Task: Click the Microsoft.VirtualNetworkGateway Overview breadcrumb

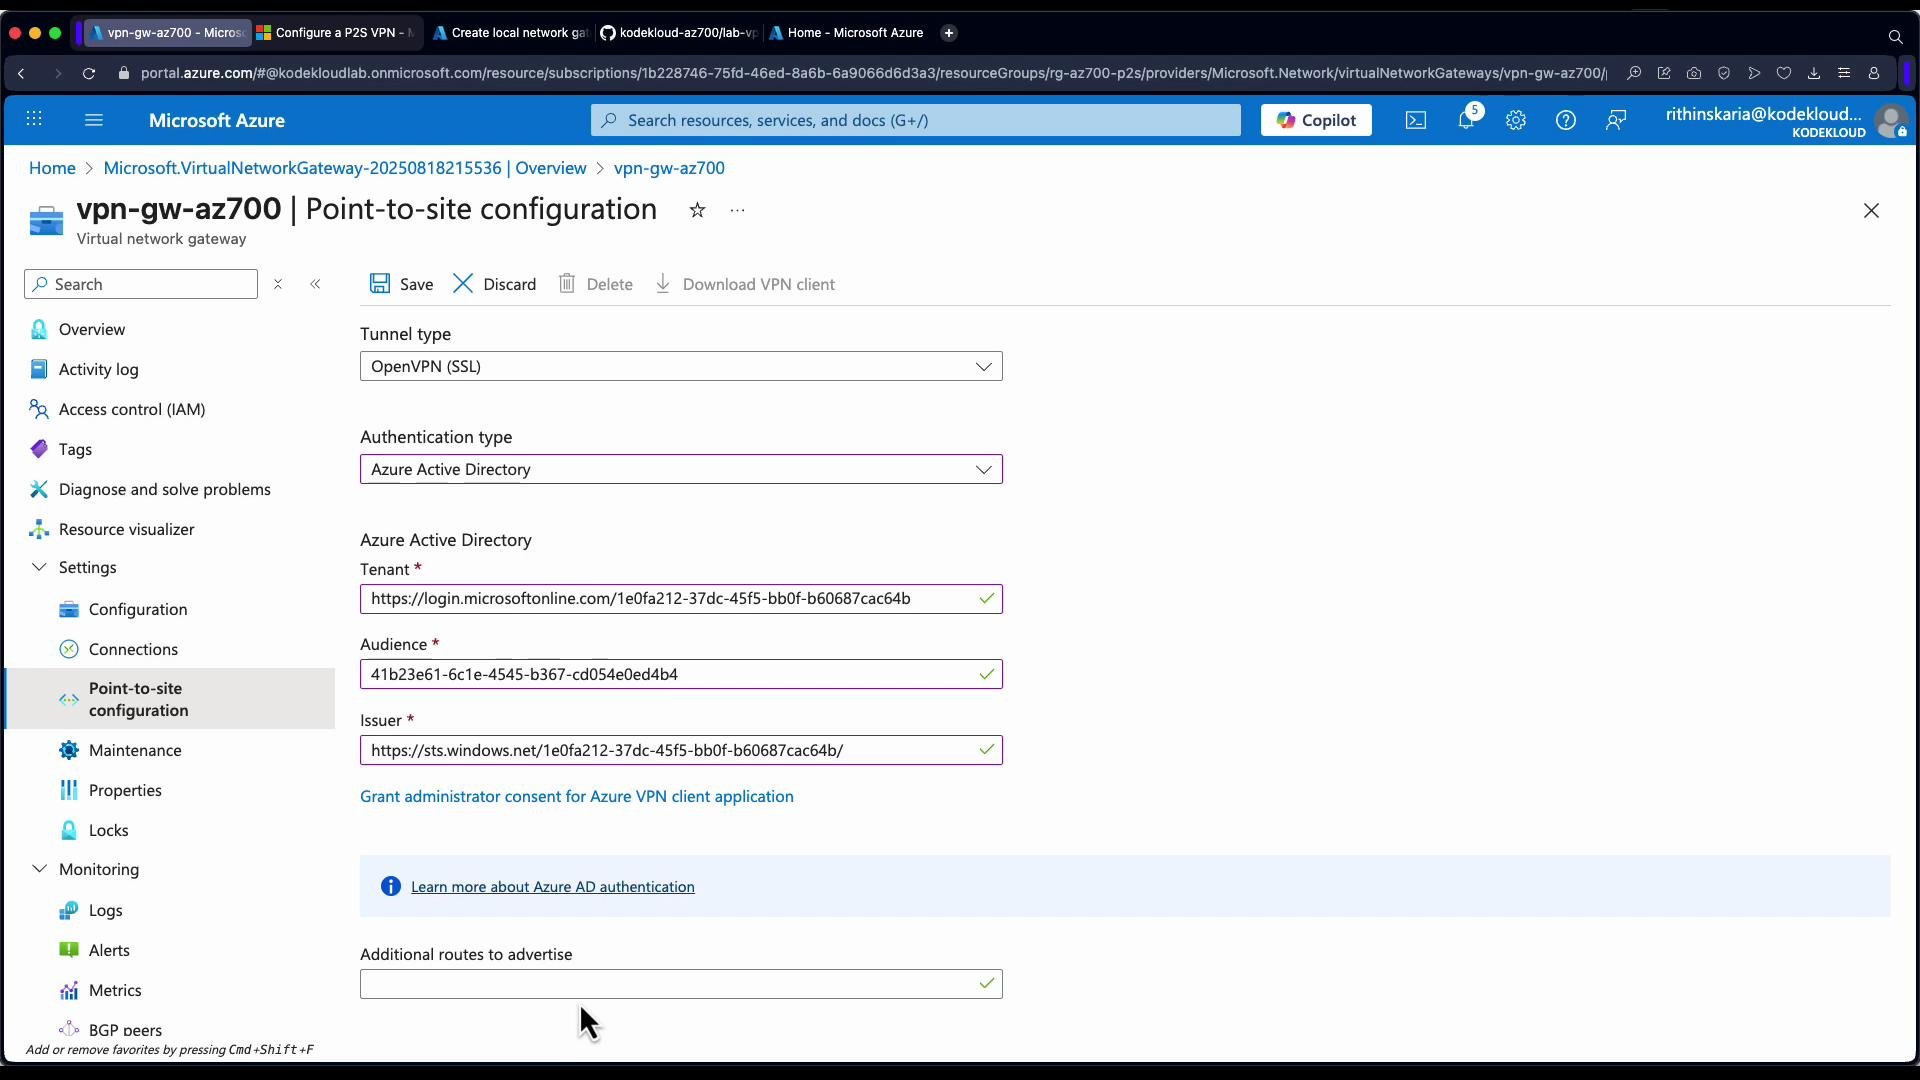Action: click(x=345, y=168)
